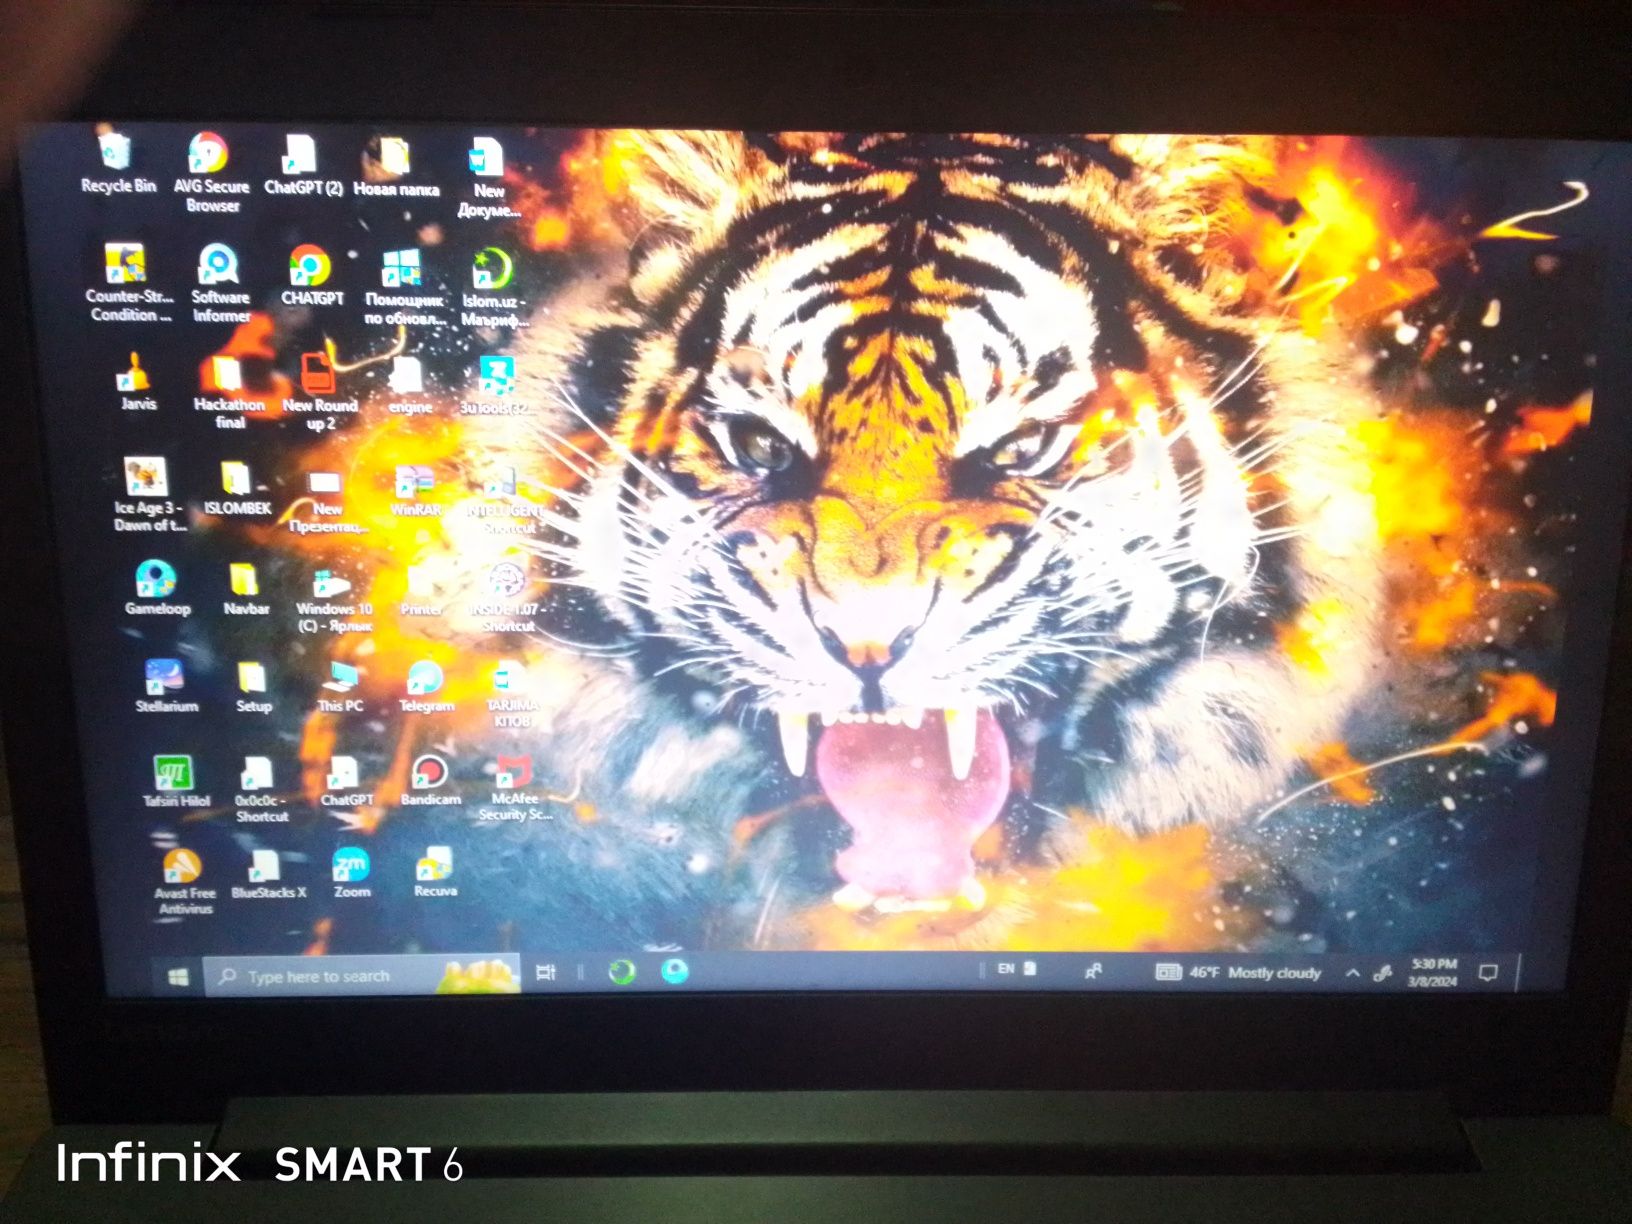Select the Bandicam desktop icon
The height and width of the screenshot is (1224, 1632).
[430, 780]
